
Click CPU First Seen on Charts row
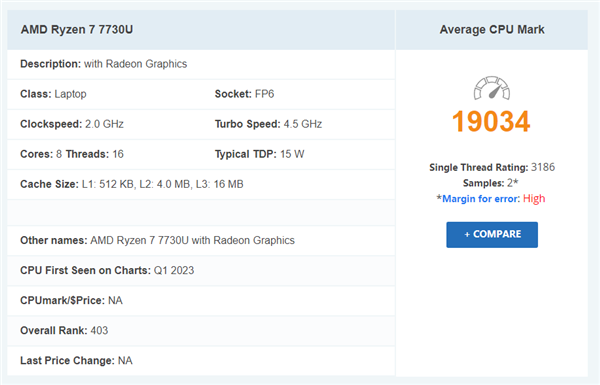201,271
